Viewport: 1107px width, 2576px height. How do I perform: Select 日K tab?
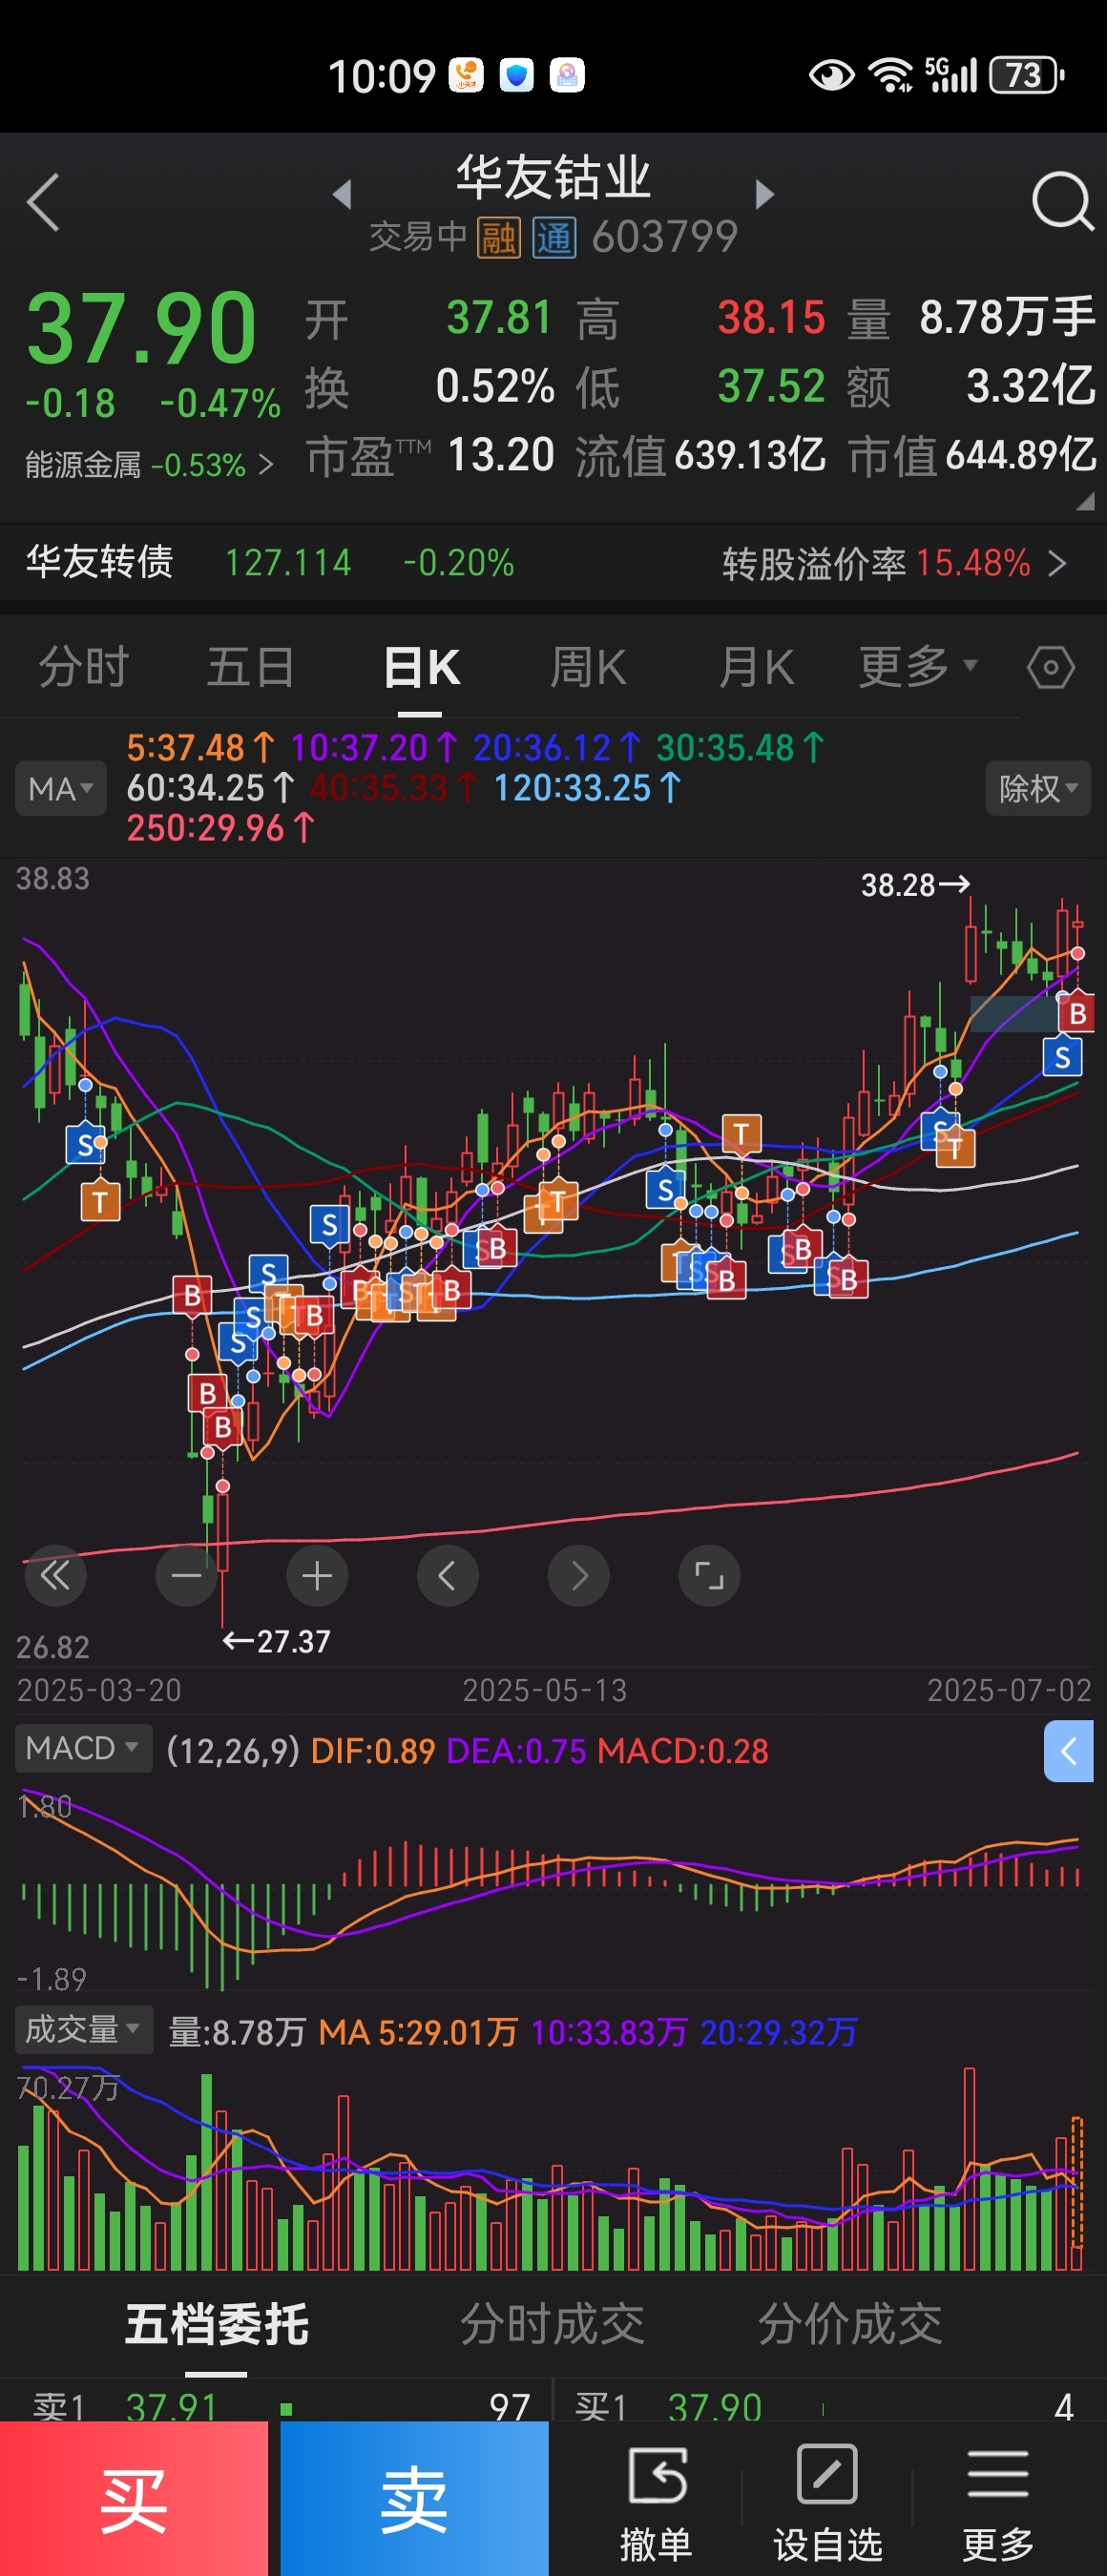[x=421, y=667]
